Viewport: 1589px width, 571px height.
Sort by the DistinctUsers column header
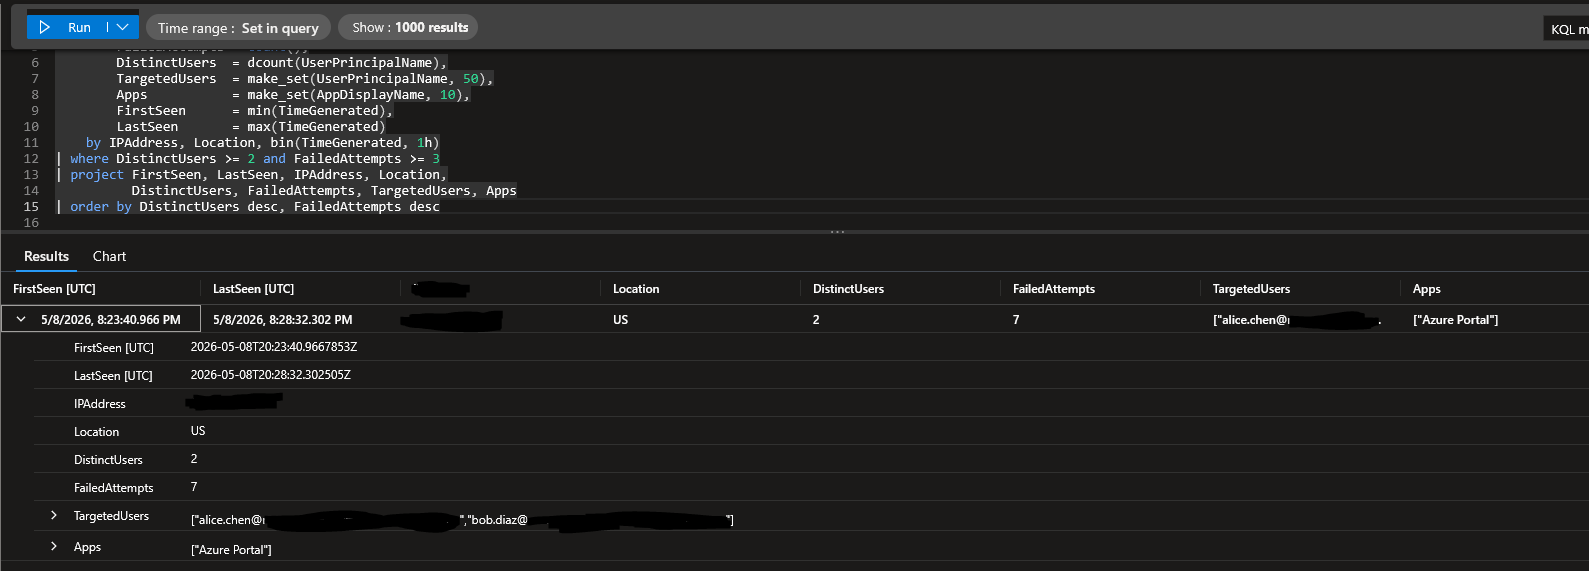848,289
